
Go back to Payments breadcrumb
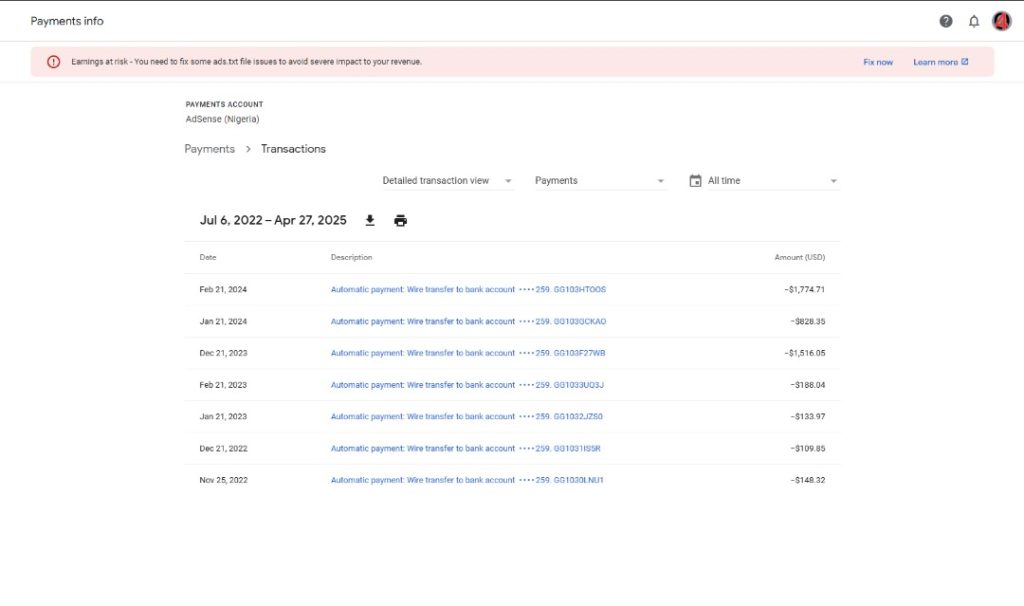pyautogui.click(x=210, y=149)
